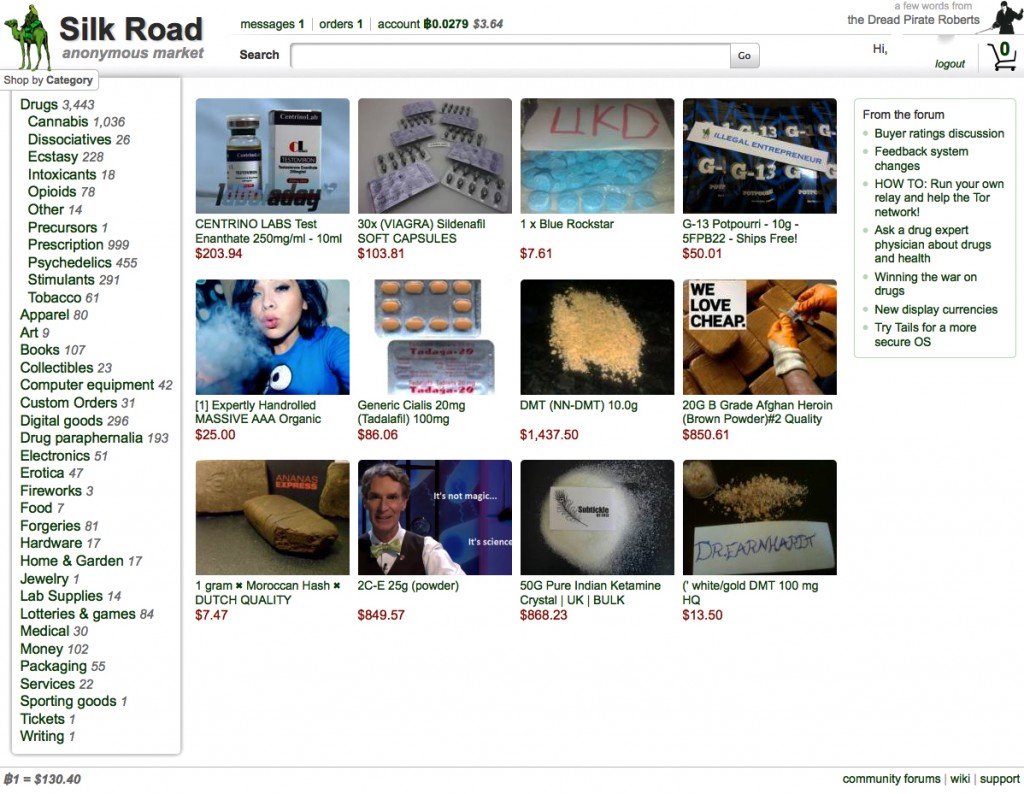Click the logout link
The height and width of the screenshot is (794, 1024).
(949, 64)
